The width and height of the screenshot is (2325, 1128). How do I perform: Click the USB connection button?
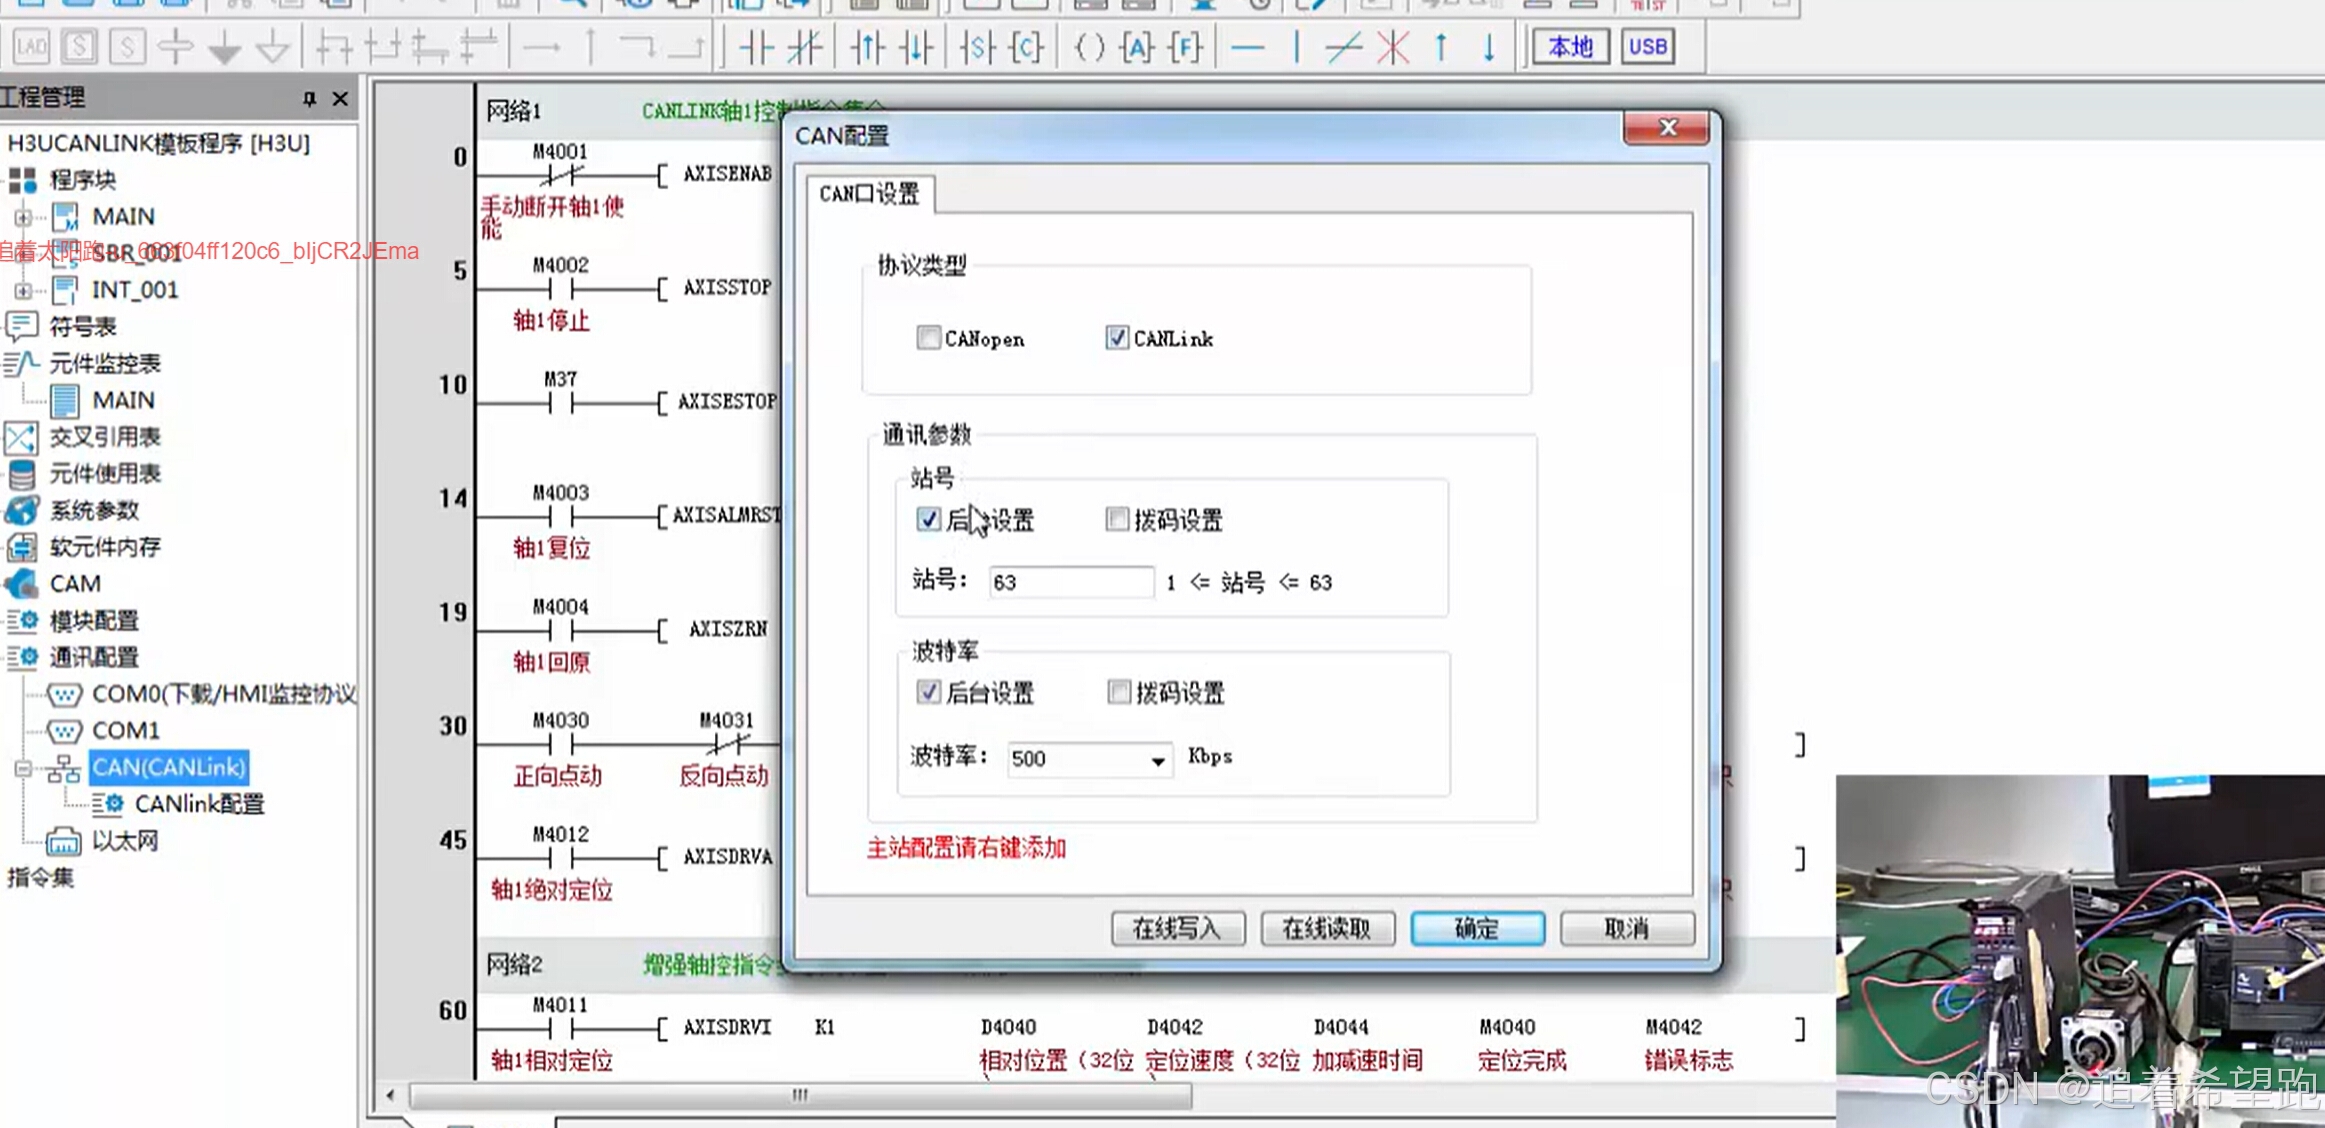(1647, 47)
